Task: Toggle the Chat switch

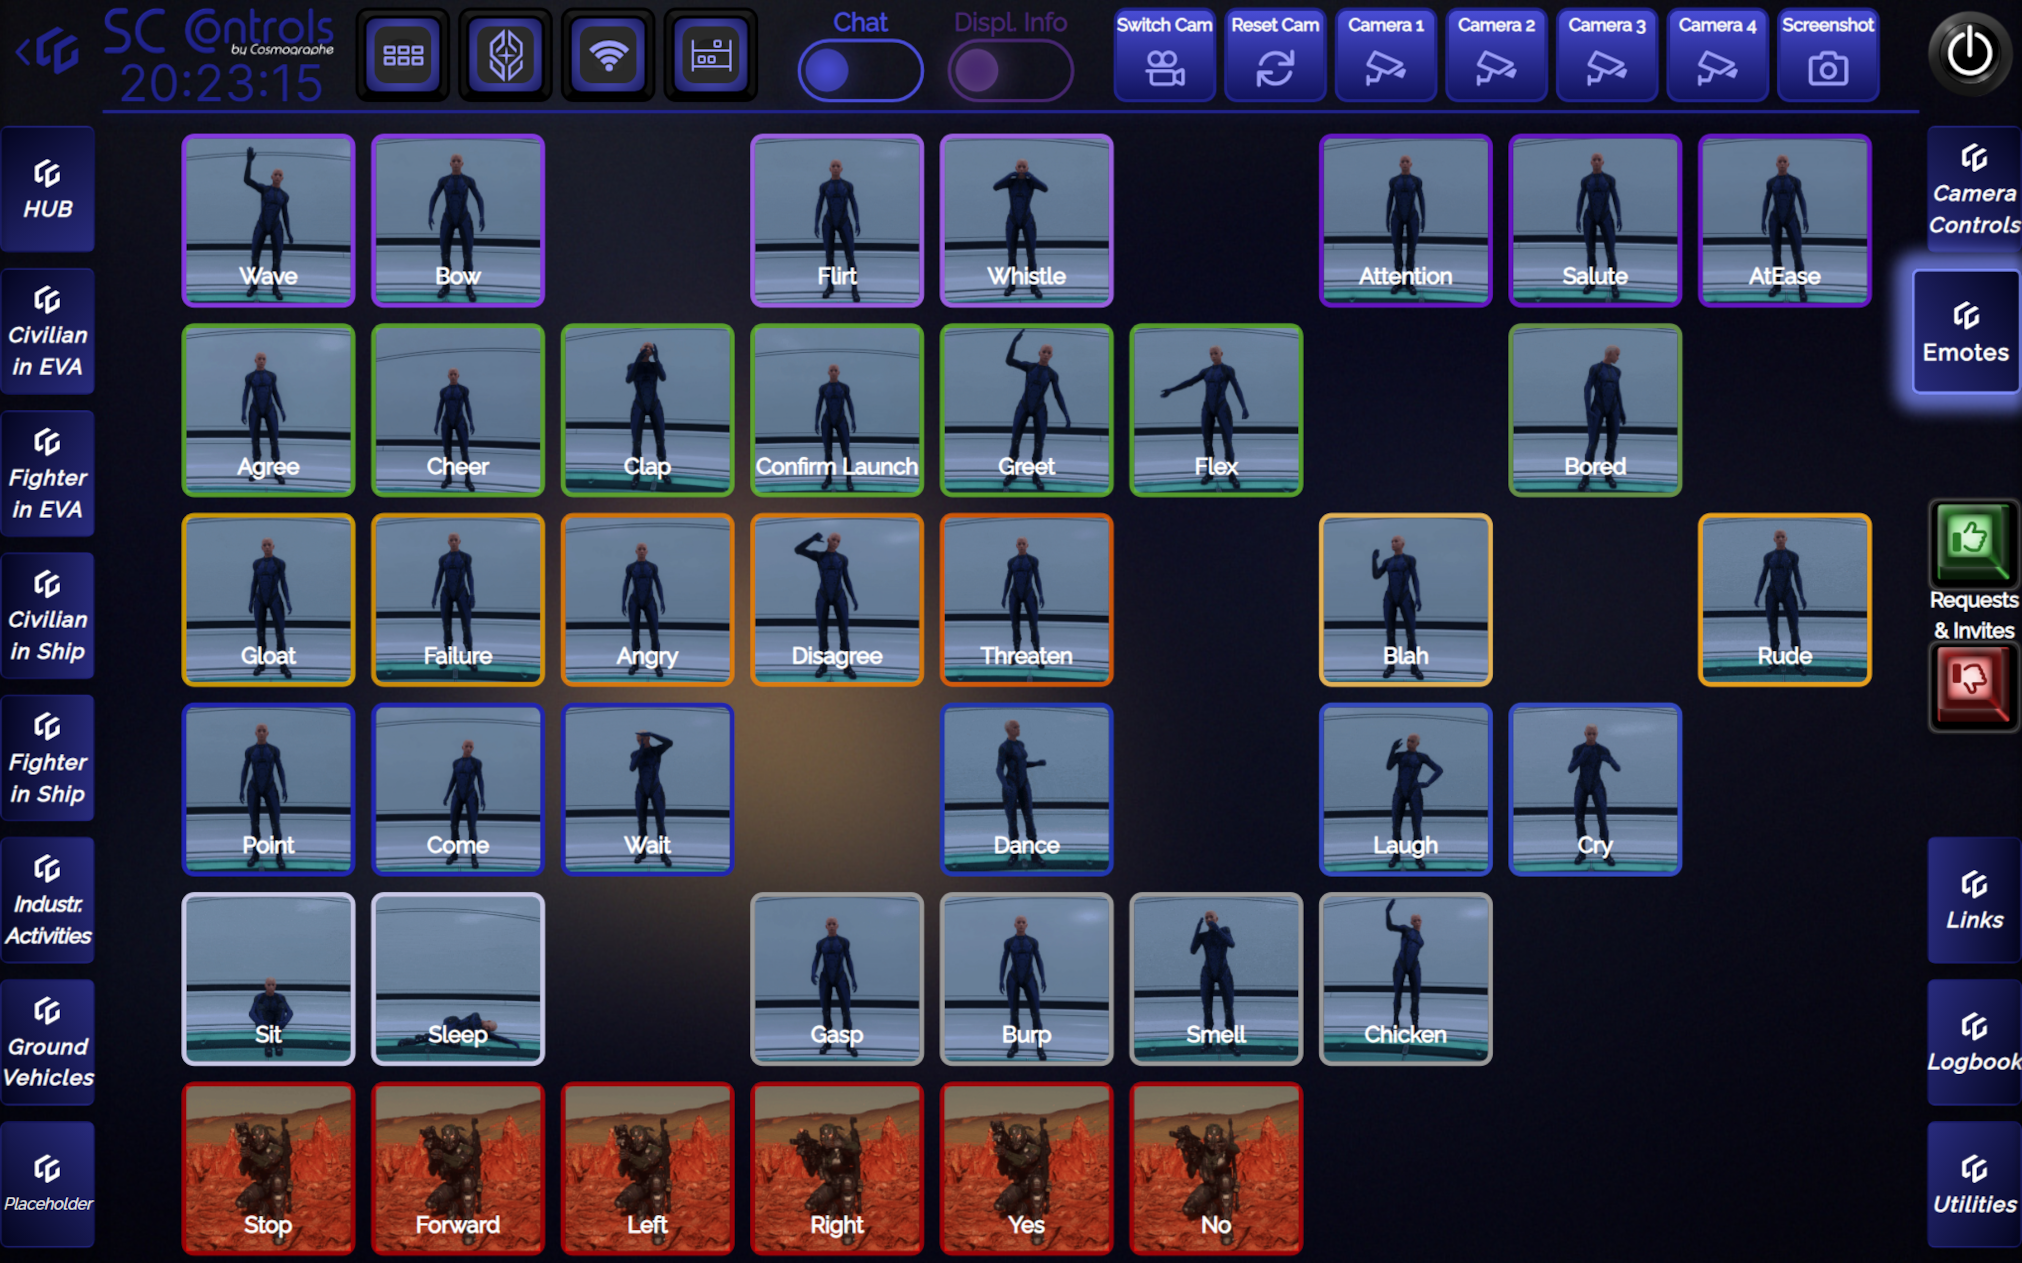Action: pyautogui.click(x=860, y=71)
